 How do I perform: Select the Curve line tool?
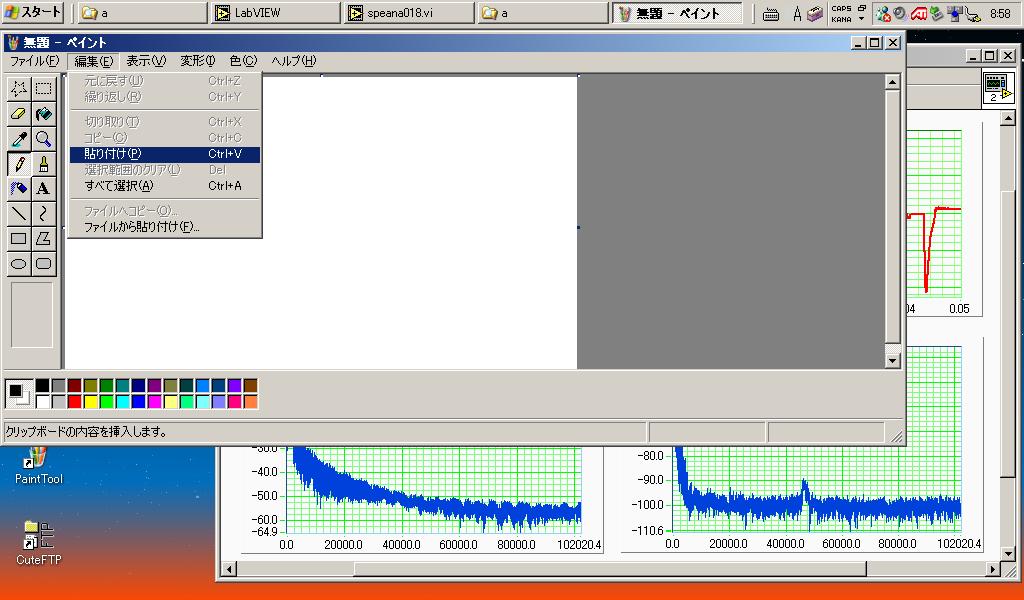point(43,214)
